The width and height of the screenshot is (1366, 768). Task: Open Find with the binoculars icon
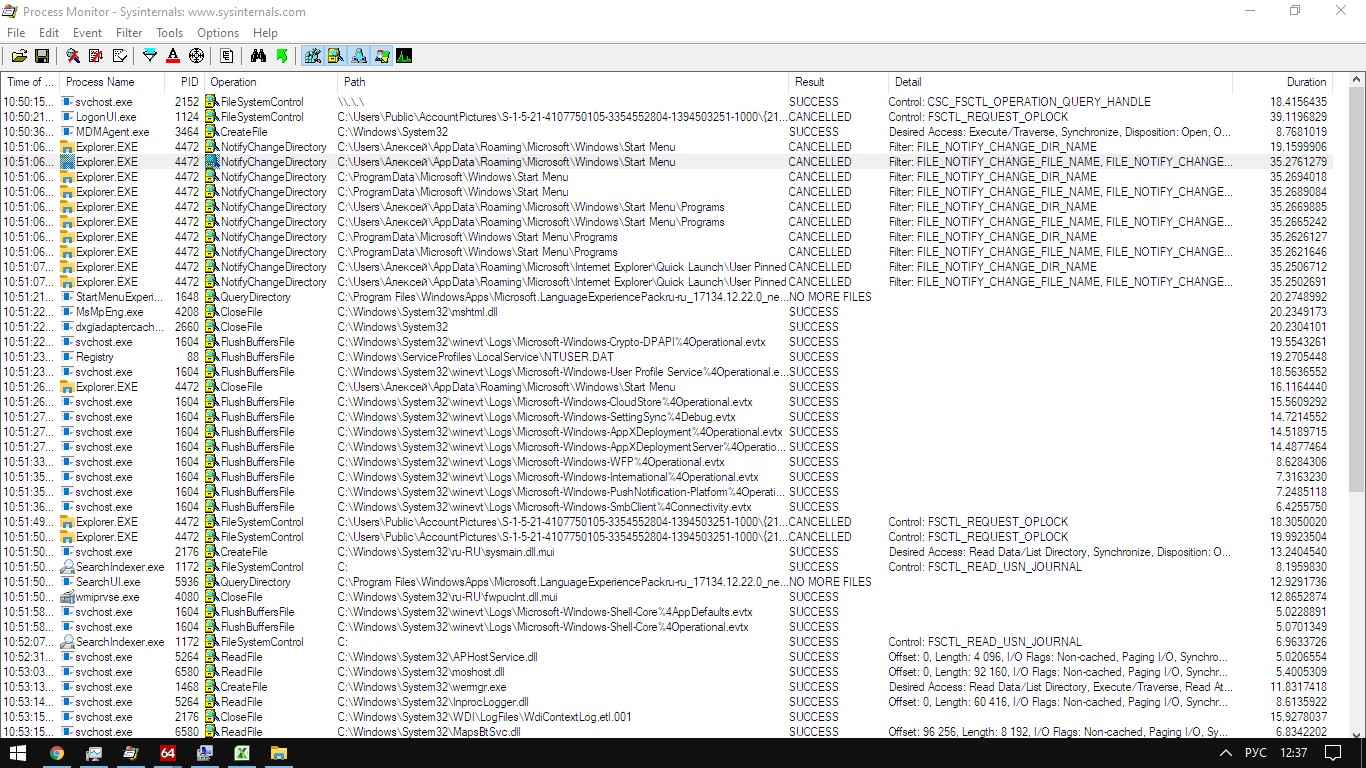(258, 56)
